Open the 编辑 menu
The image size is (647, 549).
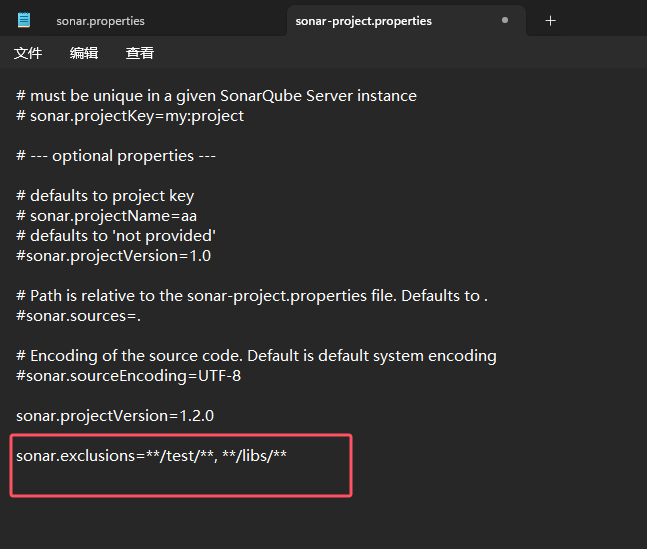click(x=84, y=53)
